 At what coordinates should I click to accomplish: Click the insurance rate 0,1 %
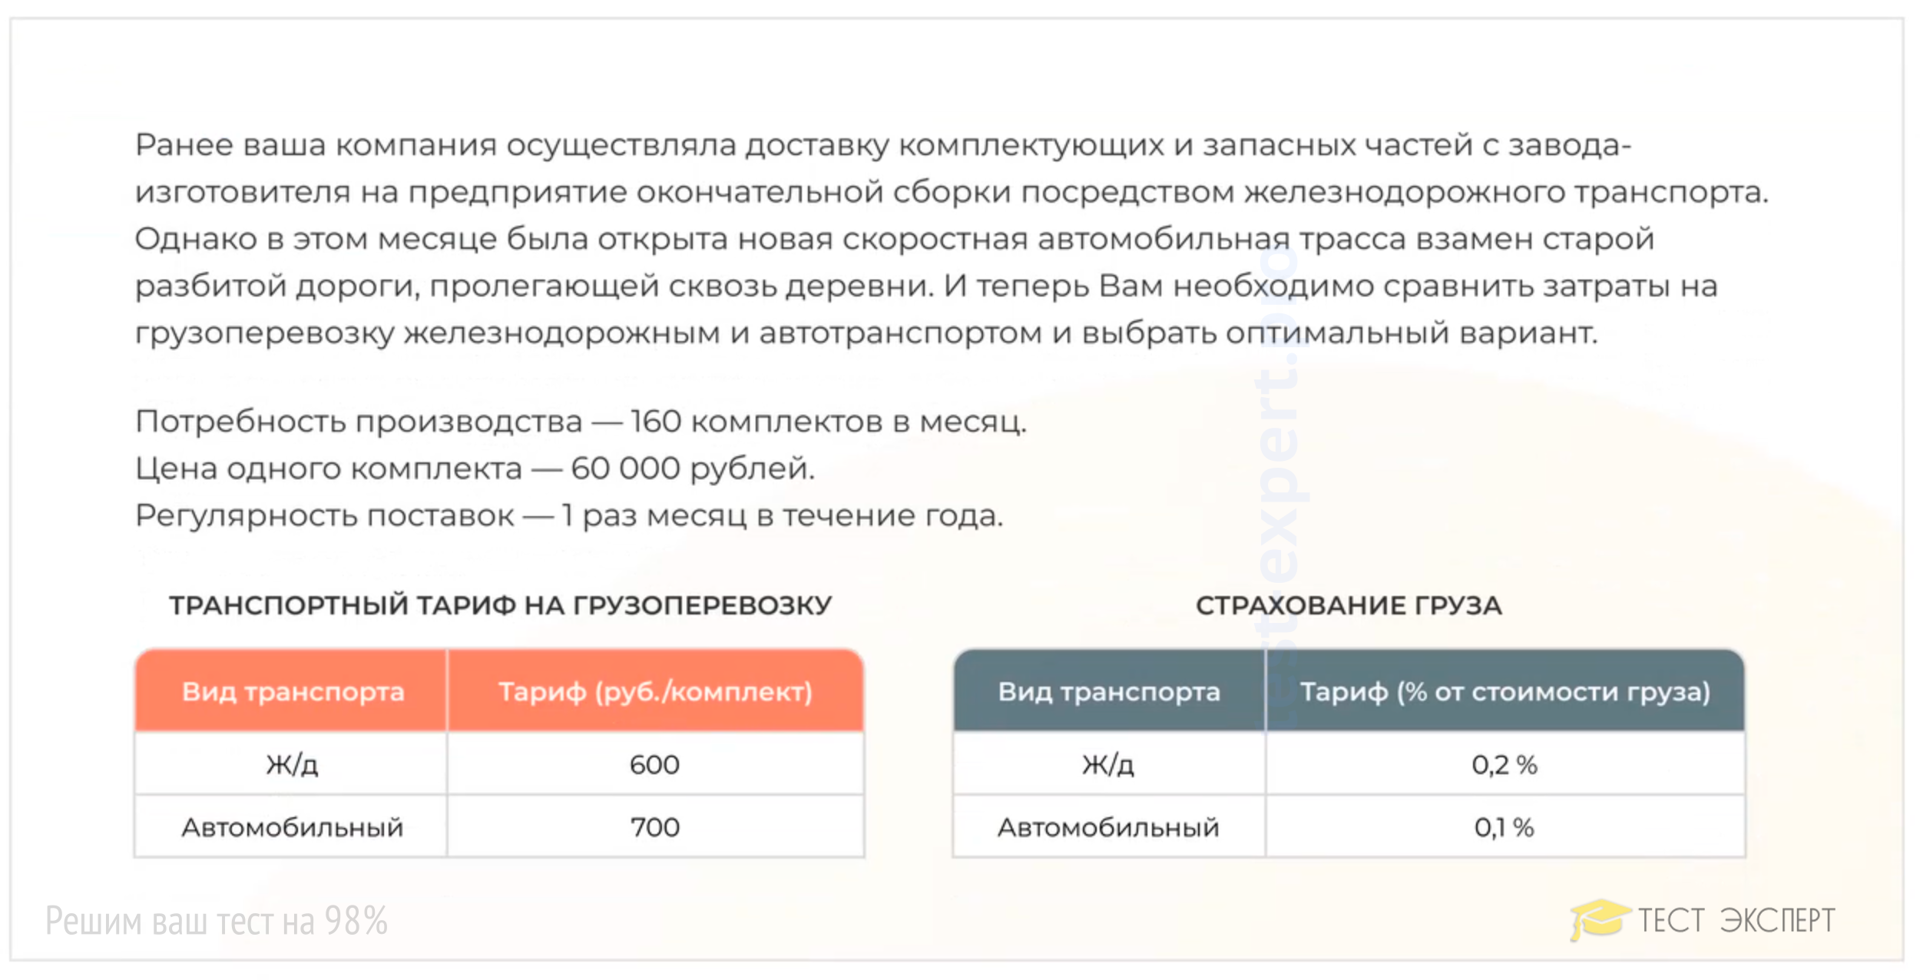[1505, 828]
